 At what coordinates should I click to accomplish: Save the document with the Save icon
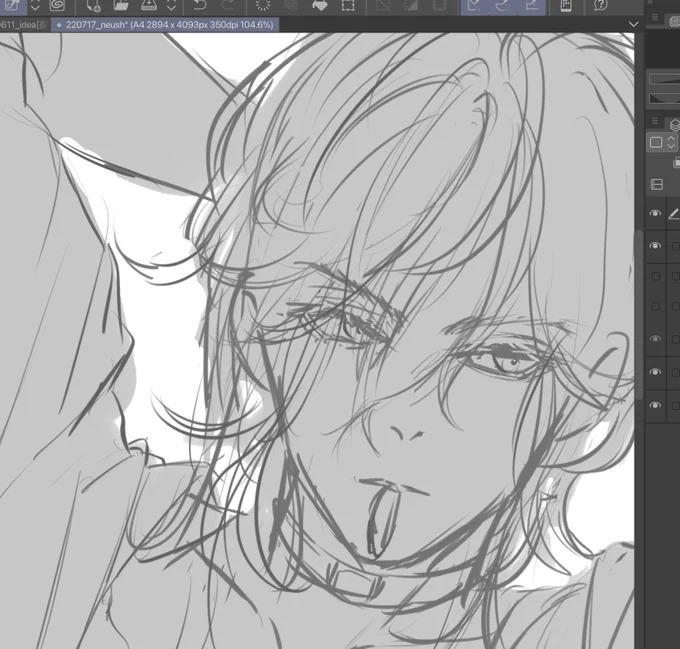[x=149, y=5]
